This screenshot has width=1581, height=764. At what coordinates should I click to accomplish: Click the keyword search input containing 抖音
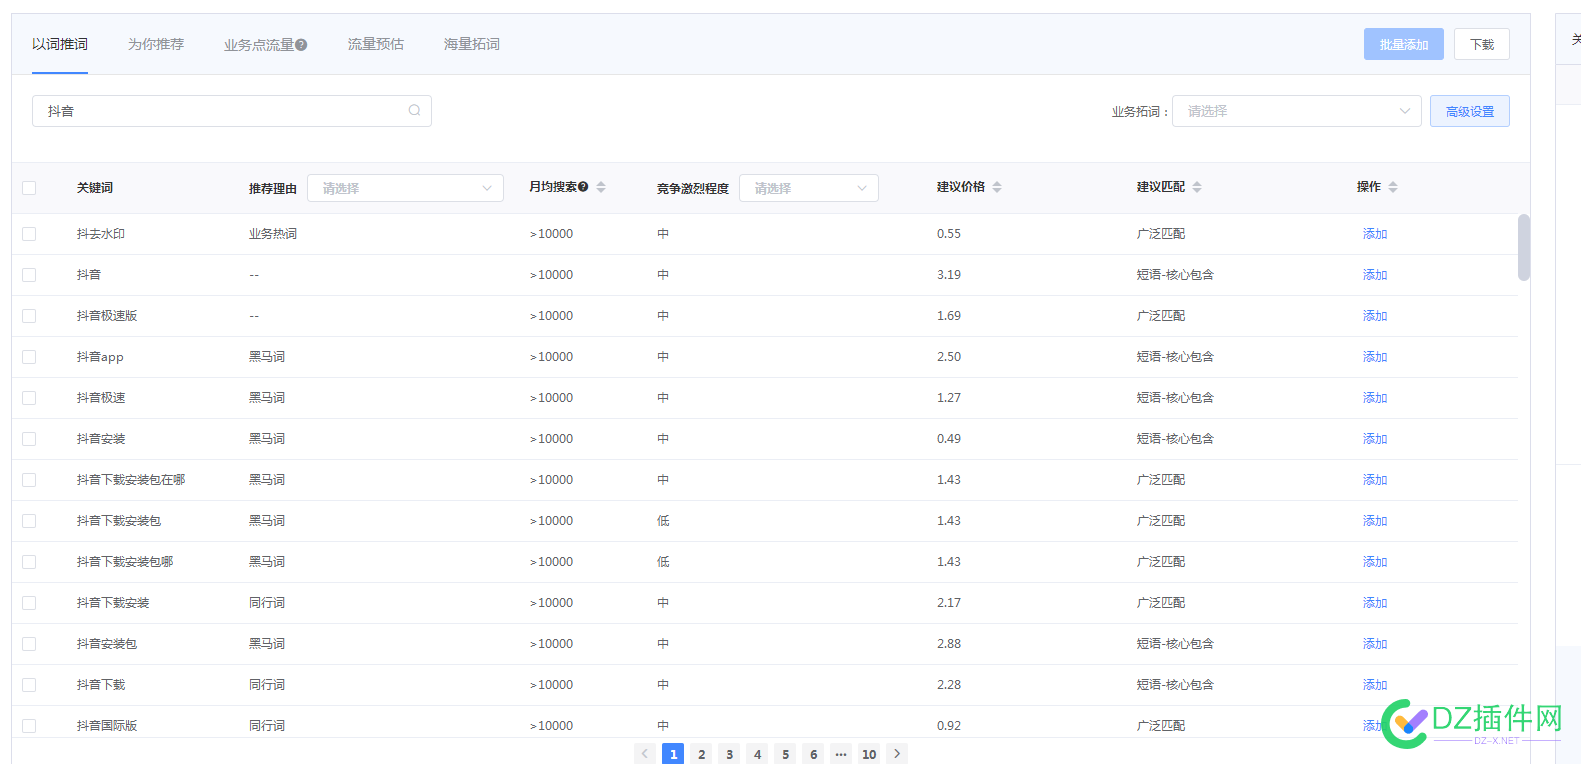coord(232,111)
